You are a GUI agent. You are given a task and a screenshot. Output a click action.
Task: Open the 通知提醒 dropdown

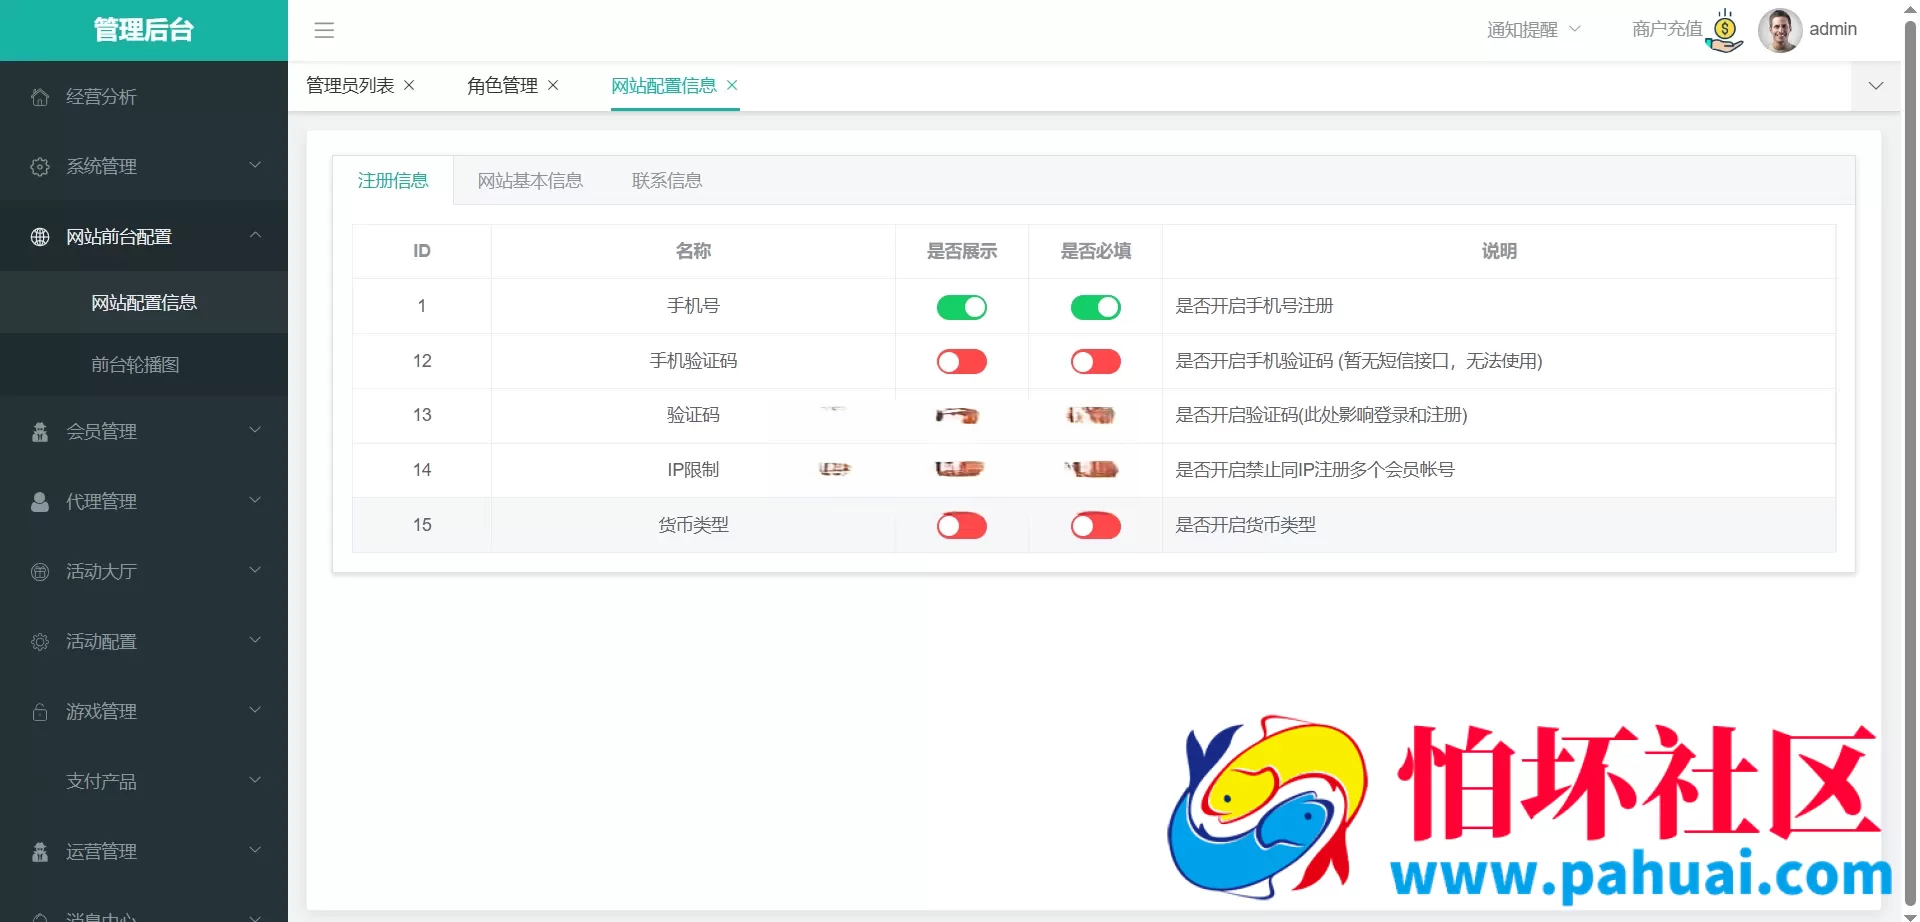pos(1534,30)
